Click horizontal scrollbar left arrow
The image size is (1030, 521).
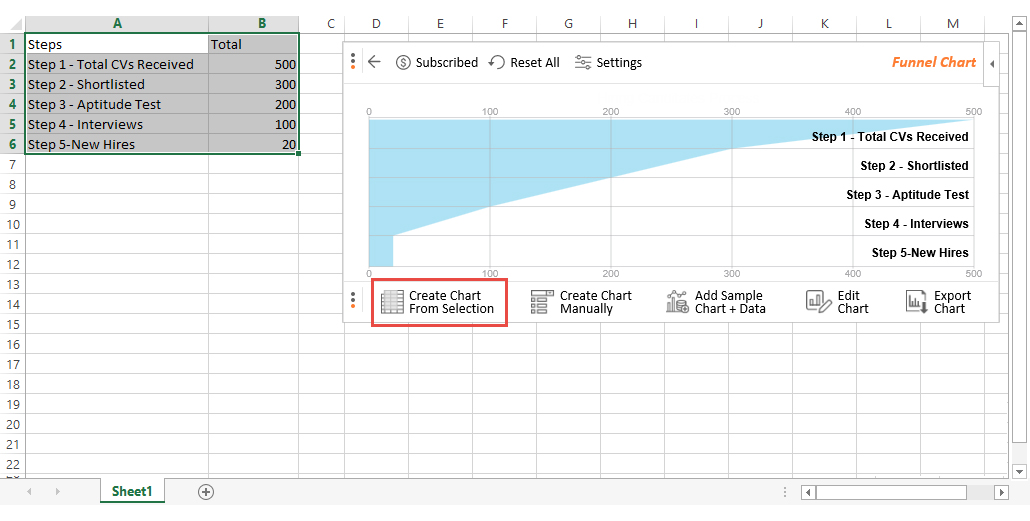click(809, 492)
